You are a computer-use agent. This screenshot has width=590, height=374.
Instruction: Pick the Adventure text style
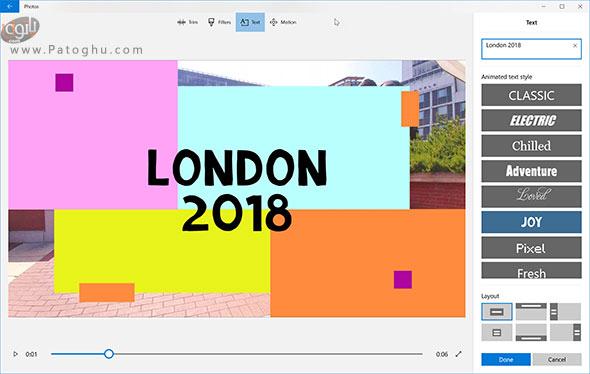[x=531, y=171]
